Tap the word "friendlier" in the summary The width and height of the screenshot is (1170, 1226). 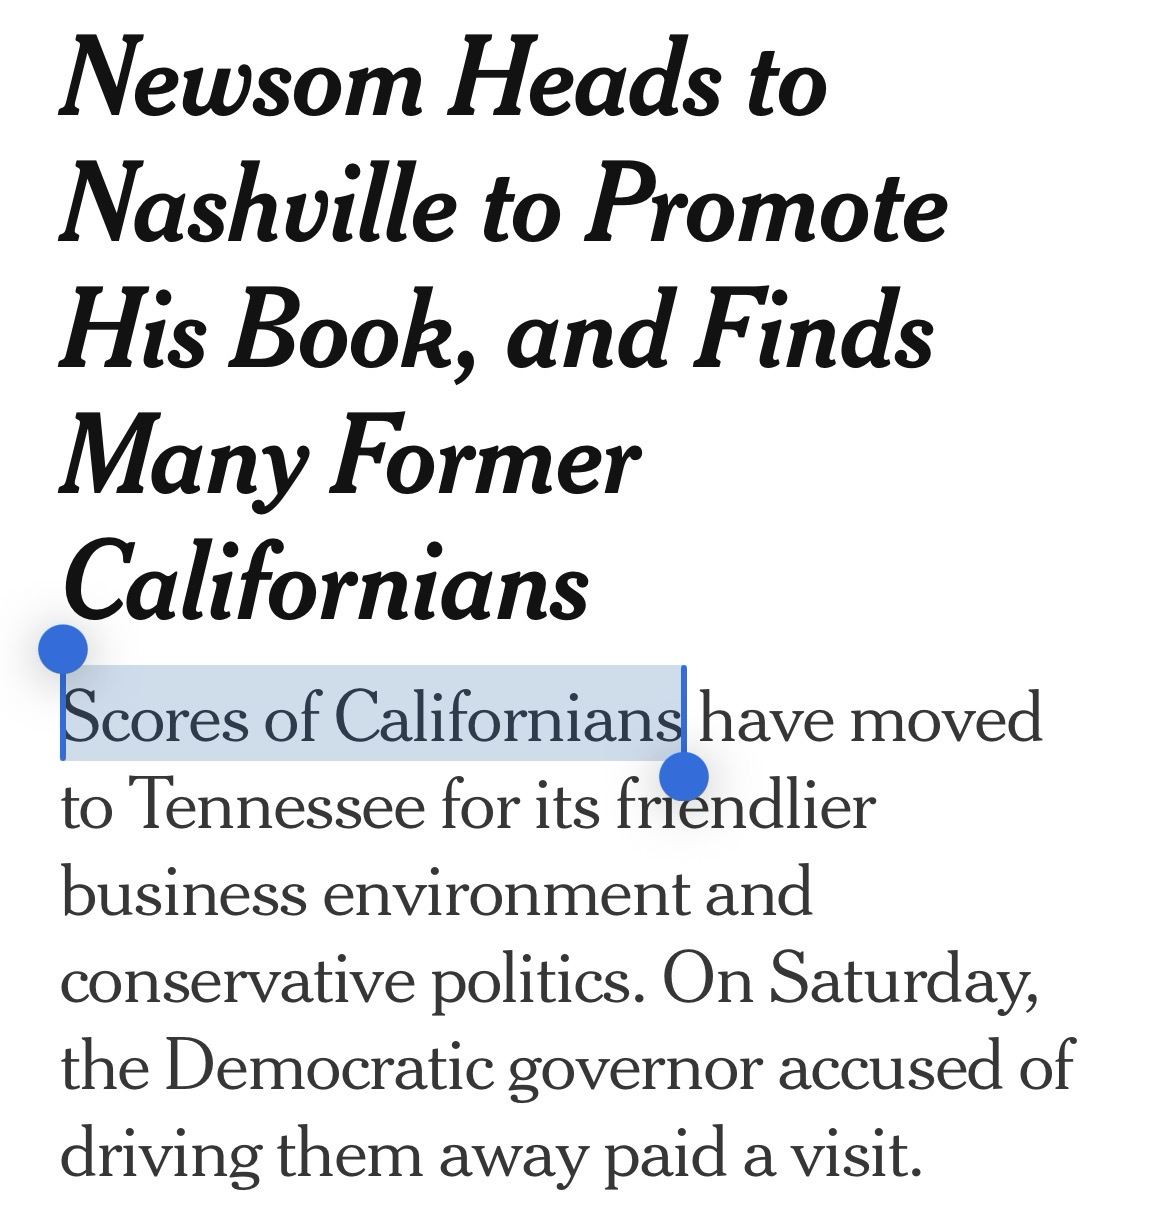coord(744,805)
